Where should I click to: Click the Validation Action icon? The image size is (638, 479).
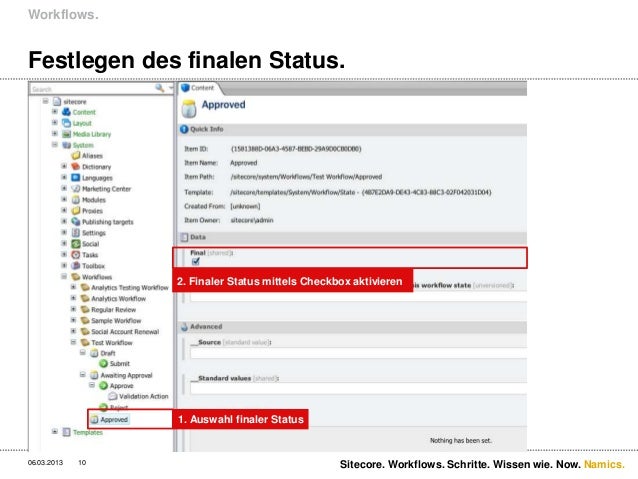[x=113, y=396]
